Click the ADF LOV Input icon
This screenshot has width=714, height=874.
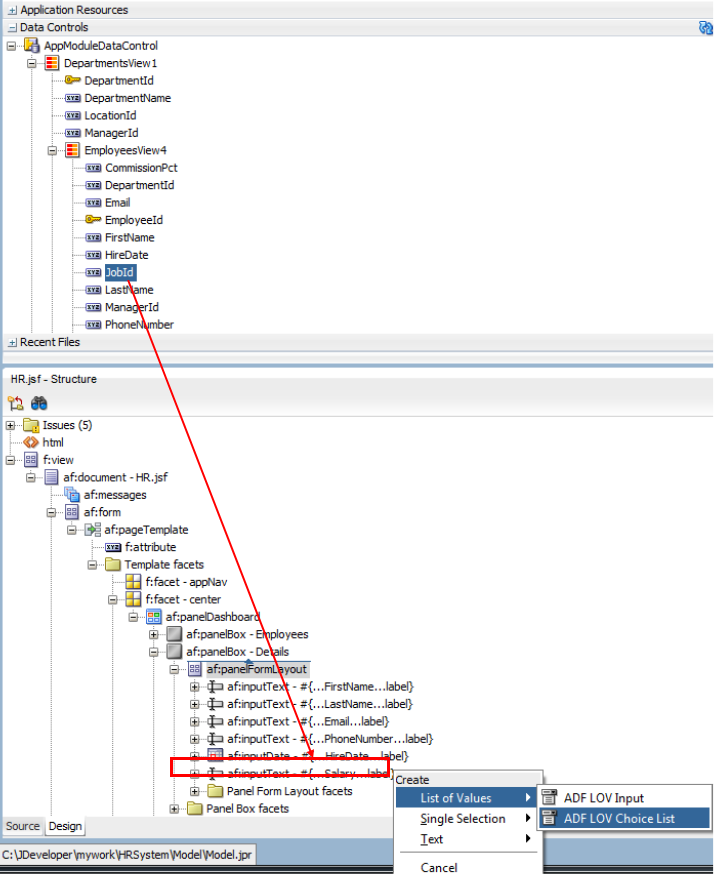tap(550, 798)
